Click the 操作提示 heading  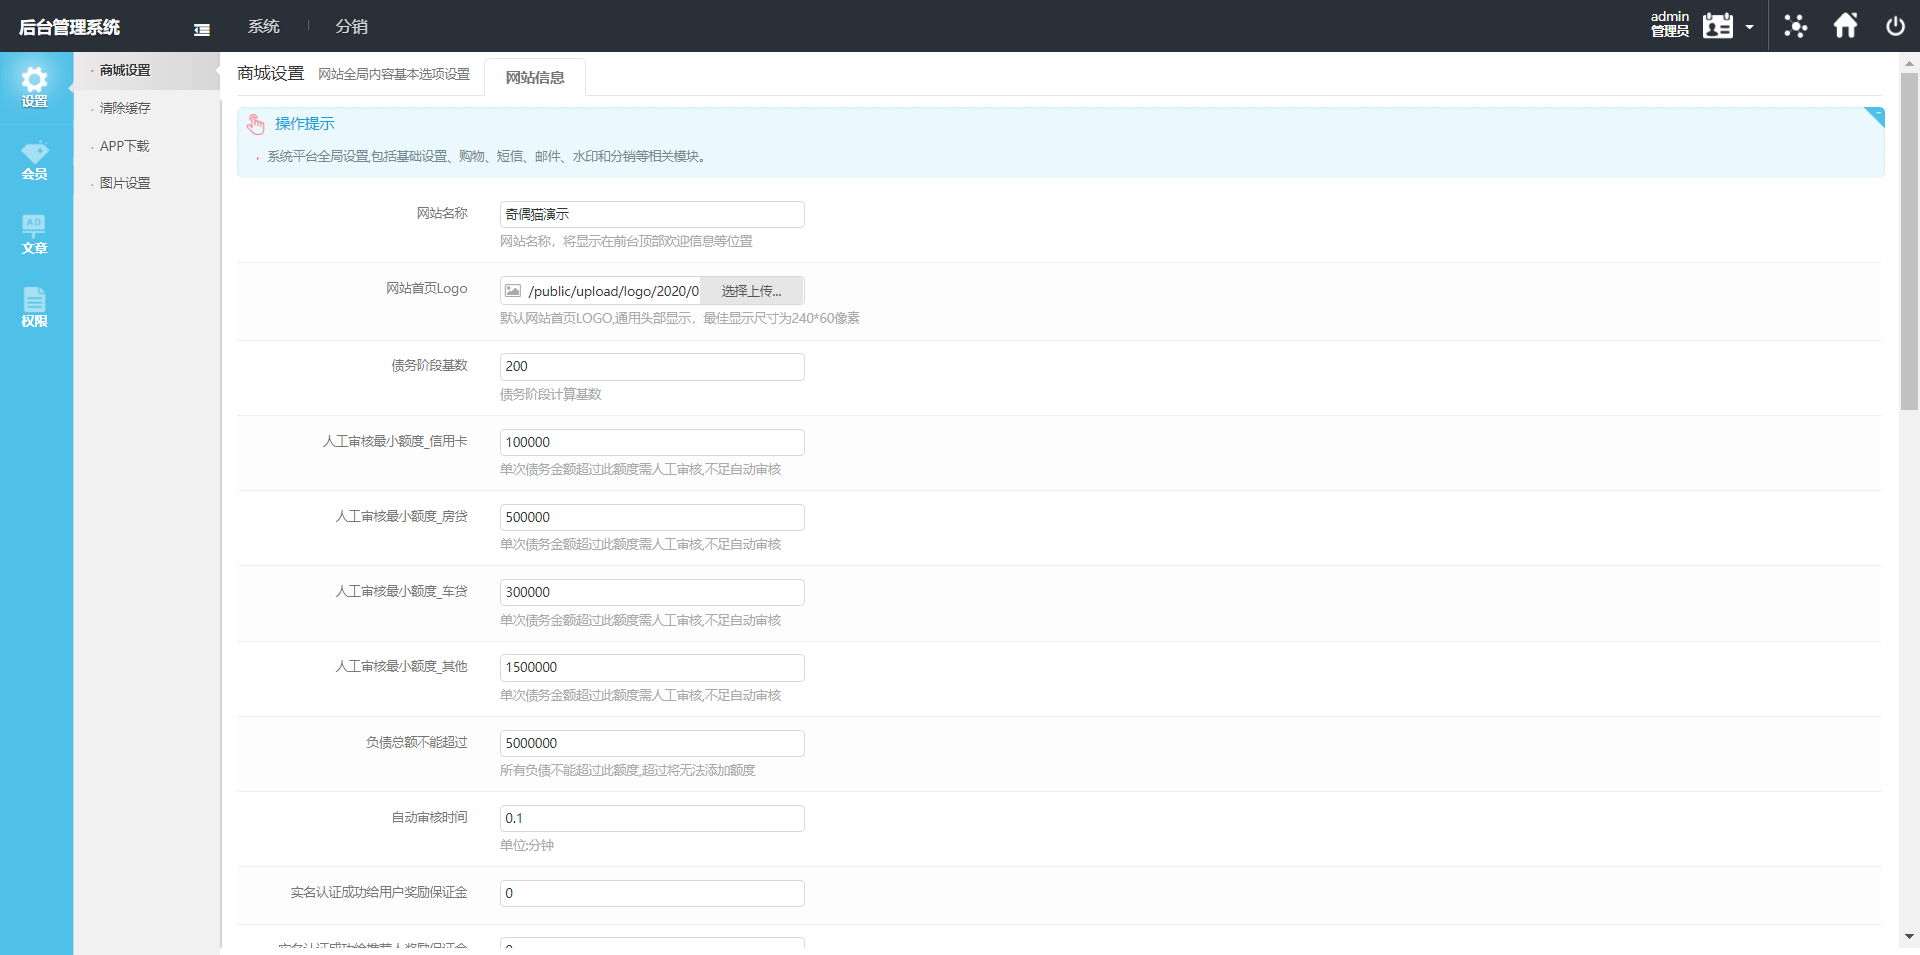[305, 123]
